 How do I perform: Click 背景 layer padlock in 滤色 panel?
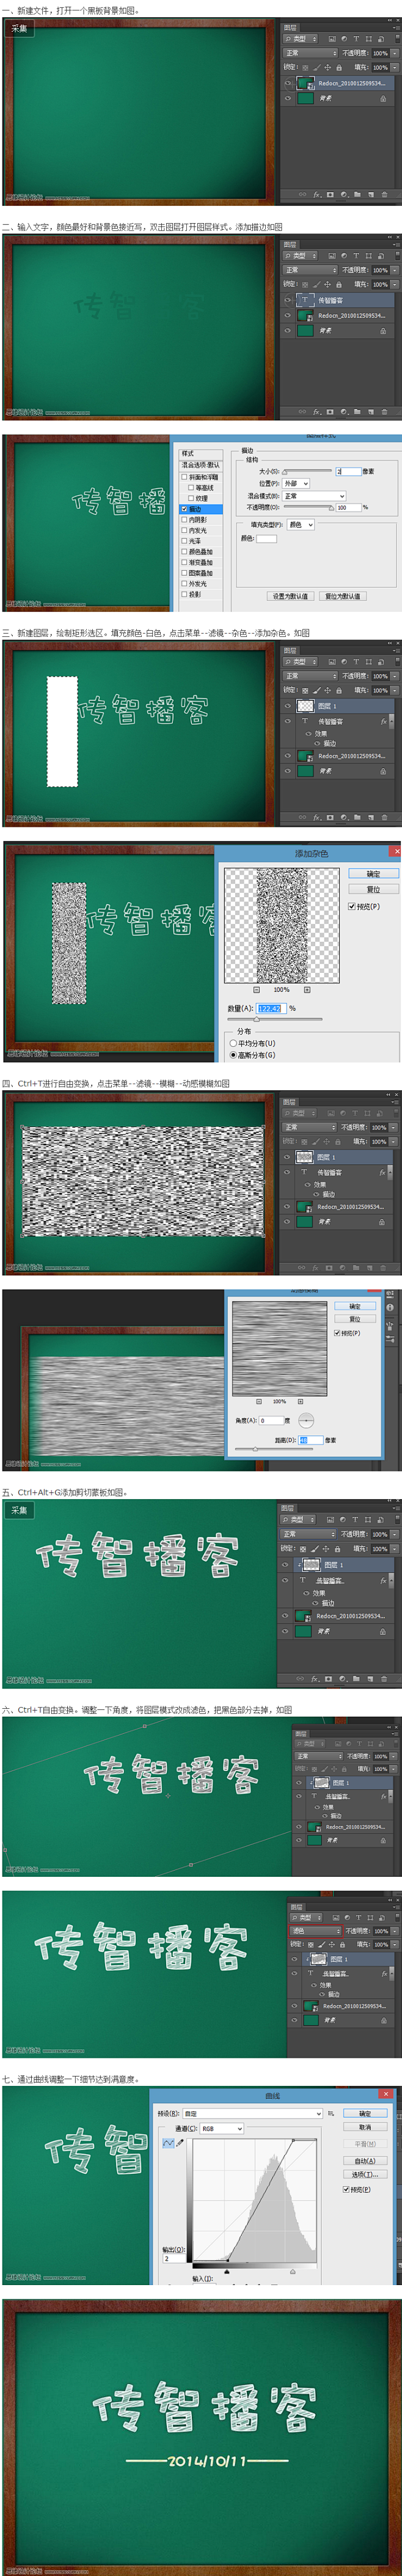pos(384,2020)
